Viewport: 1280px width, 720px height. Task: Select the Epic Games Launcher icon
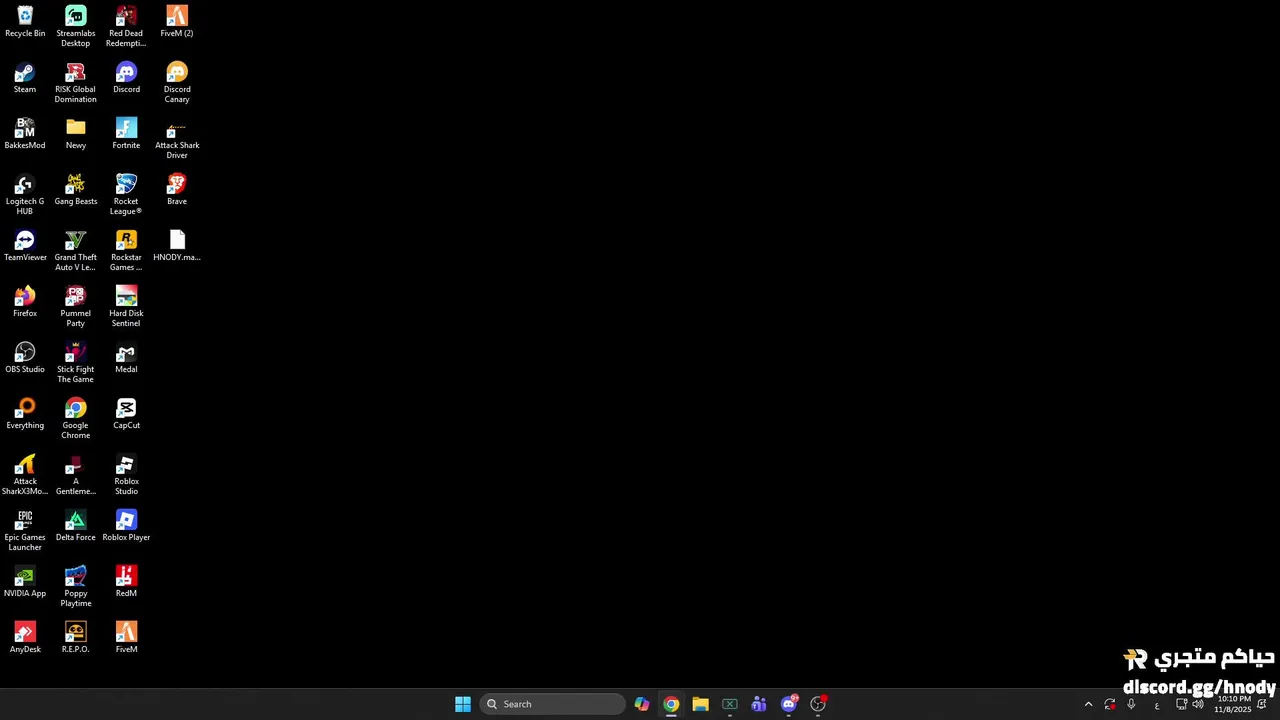point(25,530)
